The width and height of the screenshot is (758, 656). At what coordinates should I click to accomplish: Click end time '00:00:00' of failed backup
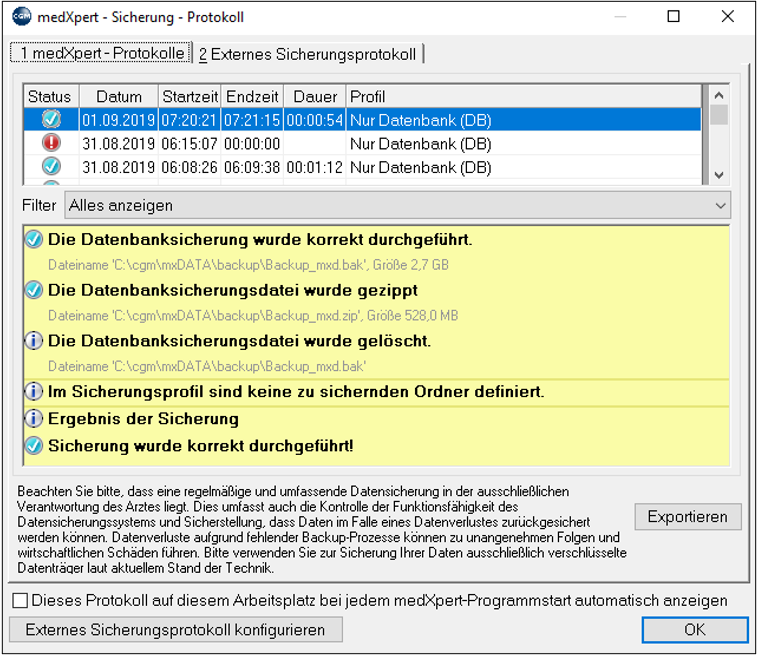pyautogui.click(x=252, y=144)
